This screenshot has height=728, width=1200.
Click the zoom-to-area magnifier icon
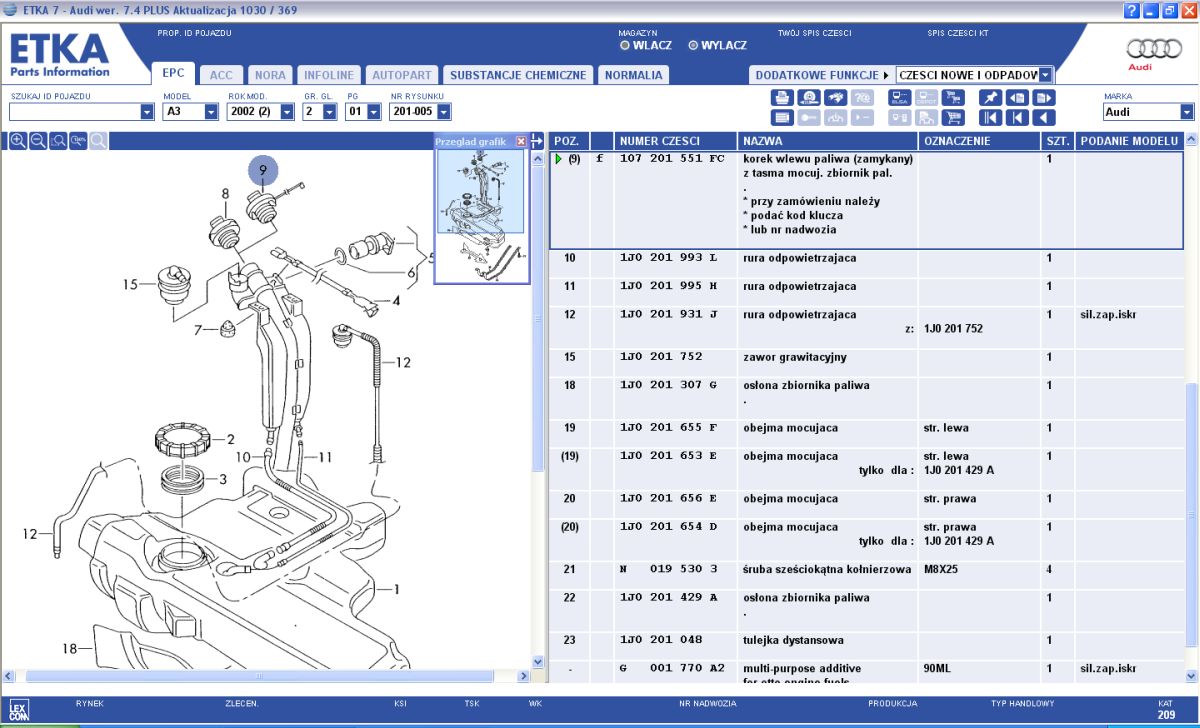[58, 141]
